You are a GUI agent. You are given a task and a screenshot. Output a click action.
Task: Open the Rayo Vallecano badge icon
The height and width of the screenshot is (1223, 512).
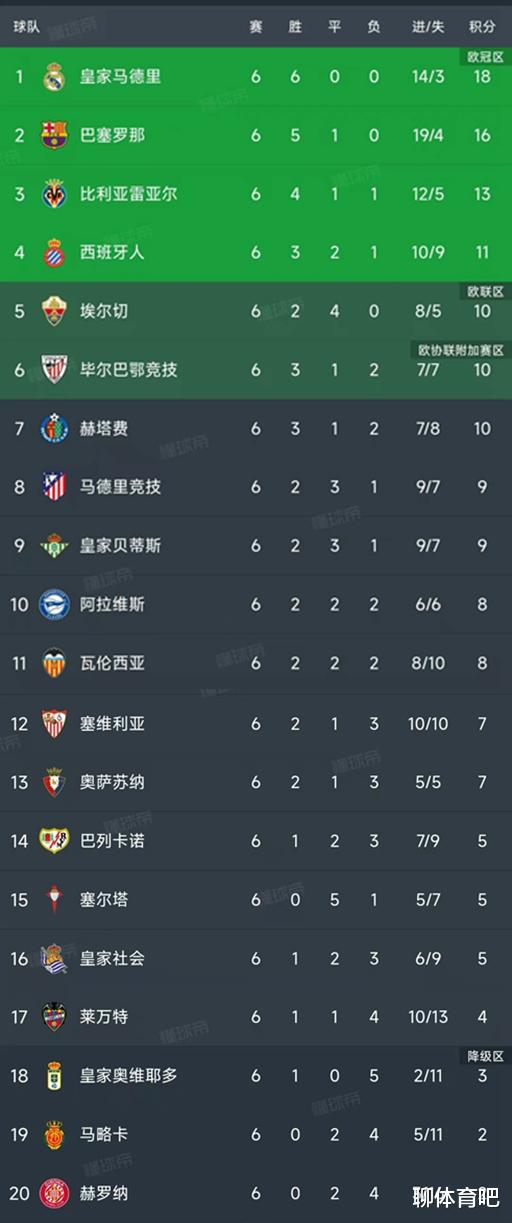54,840
